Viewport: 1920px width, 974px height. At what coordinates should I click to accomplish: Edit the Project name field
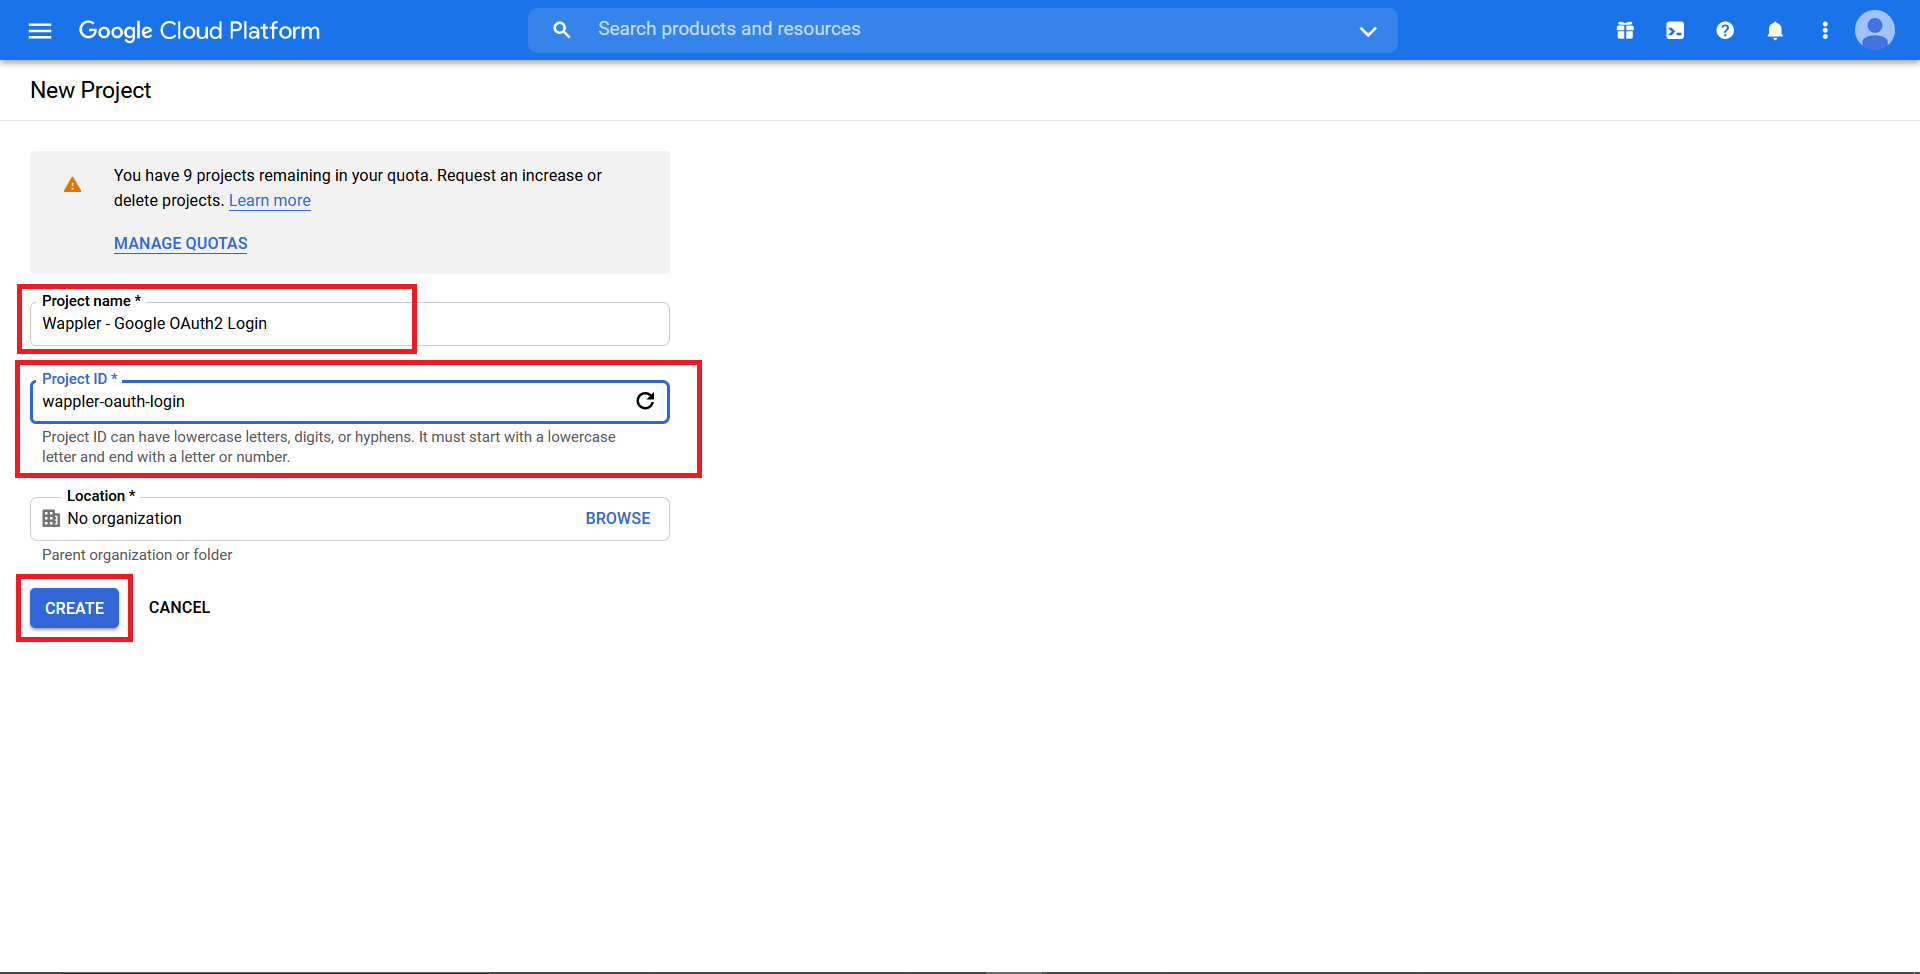coord(350,324)
